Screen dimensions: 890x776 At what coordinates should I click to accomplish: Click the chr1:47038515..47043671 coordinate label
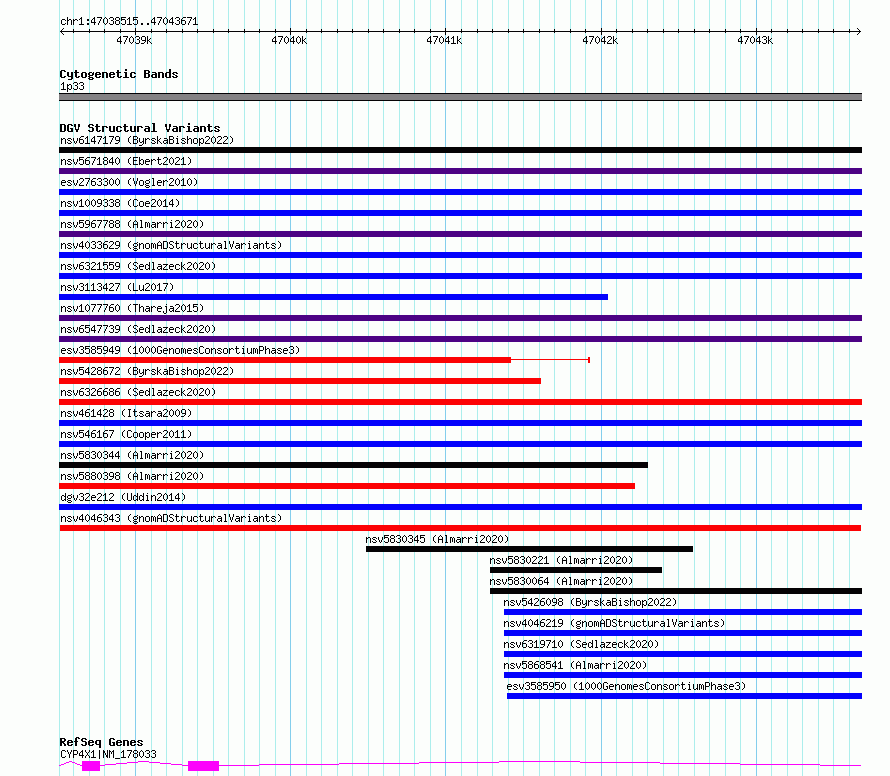129,22
